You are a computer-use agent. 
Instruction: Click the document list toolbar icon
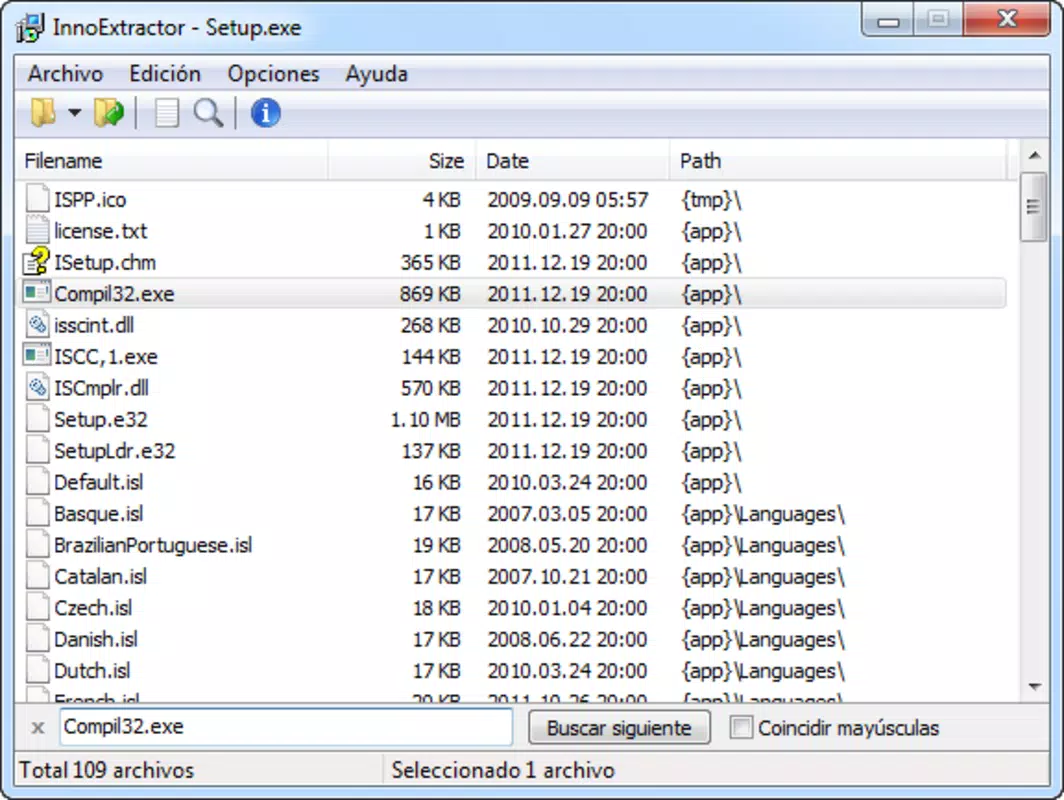[x=166, y=113]
